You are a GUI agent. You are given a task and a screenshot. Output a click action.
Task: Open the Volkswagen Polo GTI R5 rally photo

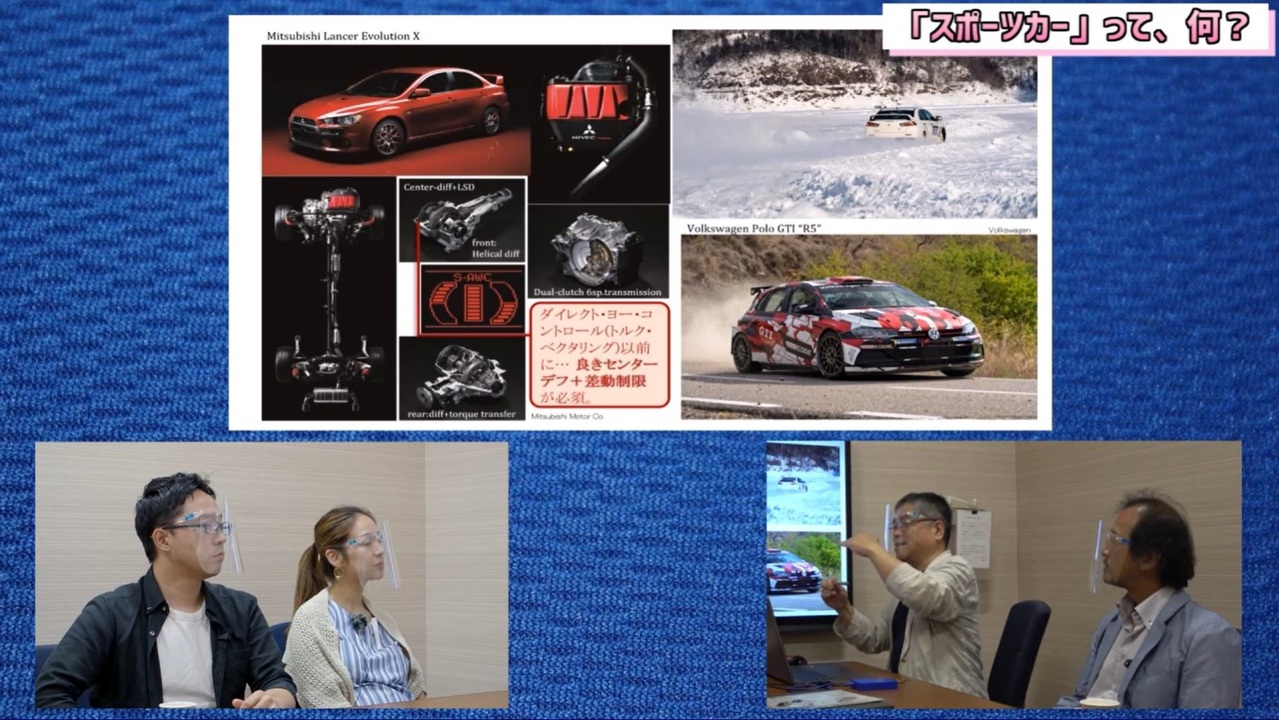coord(859,327)
